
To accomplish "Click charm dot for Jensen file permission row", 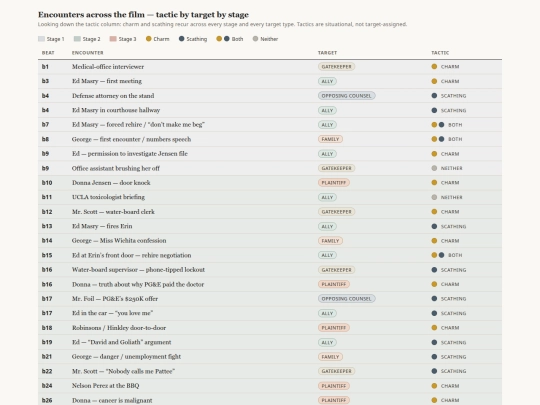I will tap(434, 154).
